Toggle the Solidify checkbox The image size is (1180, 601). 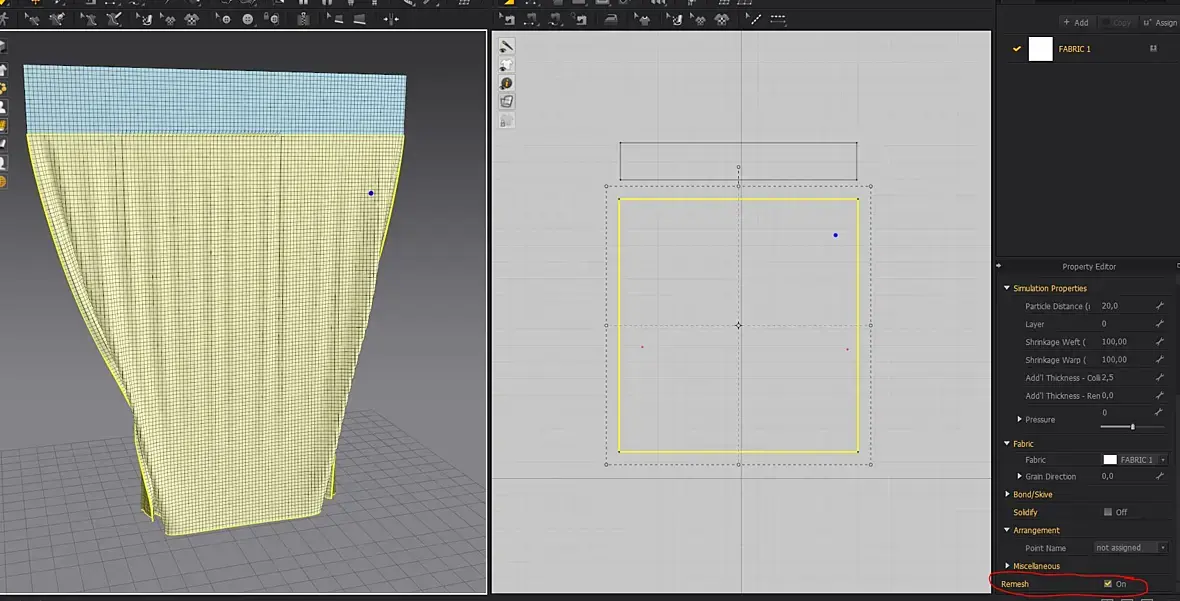click(1108, 512)
